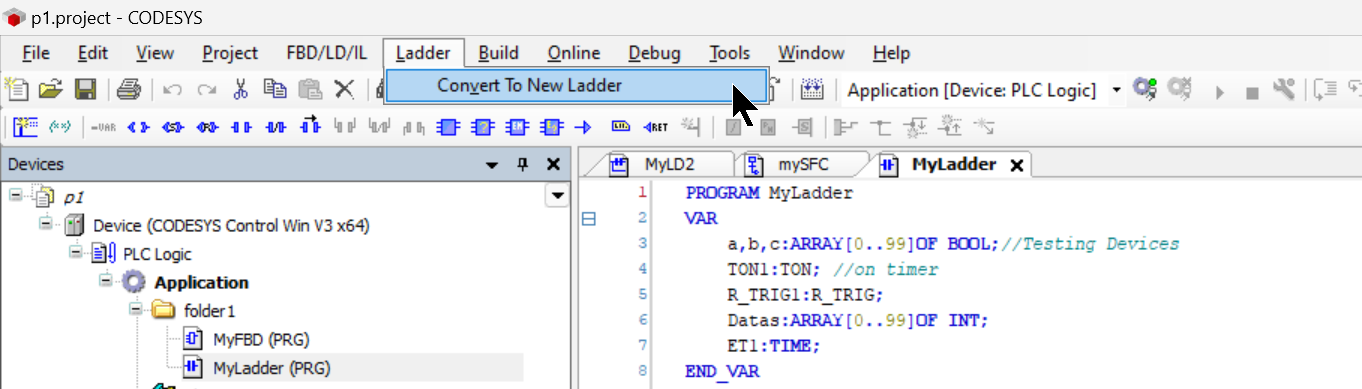Screen dimensions: 1362x389
Task: Open the Build menu
Action: [x=498, y=53]
